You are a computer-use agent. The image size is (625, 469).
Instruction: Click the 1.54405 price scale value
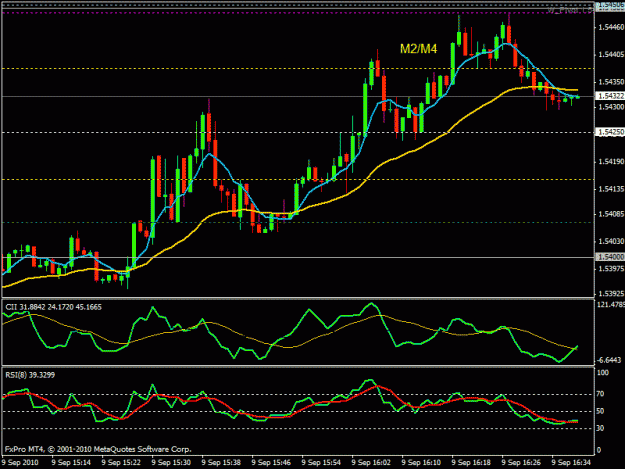pos(611,54)
